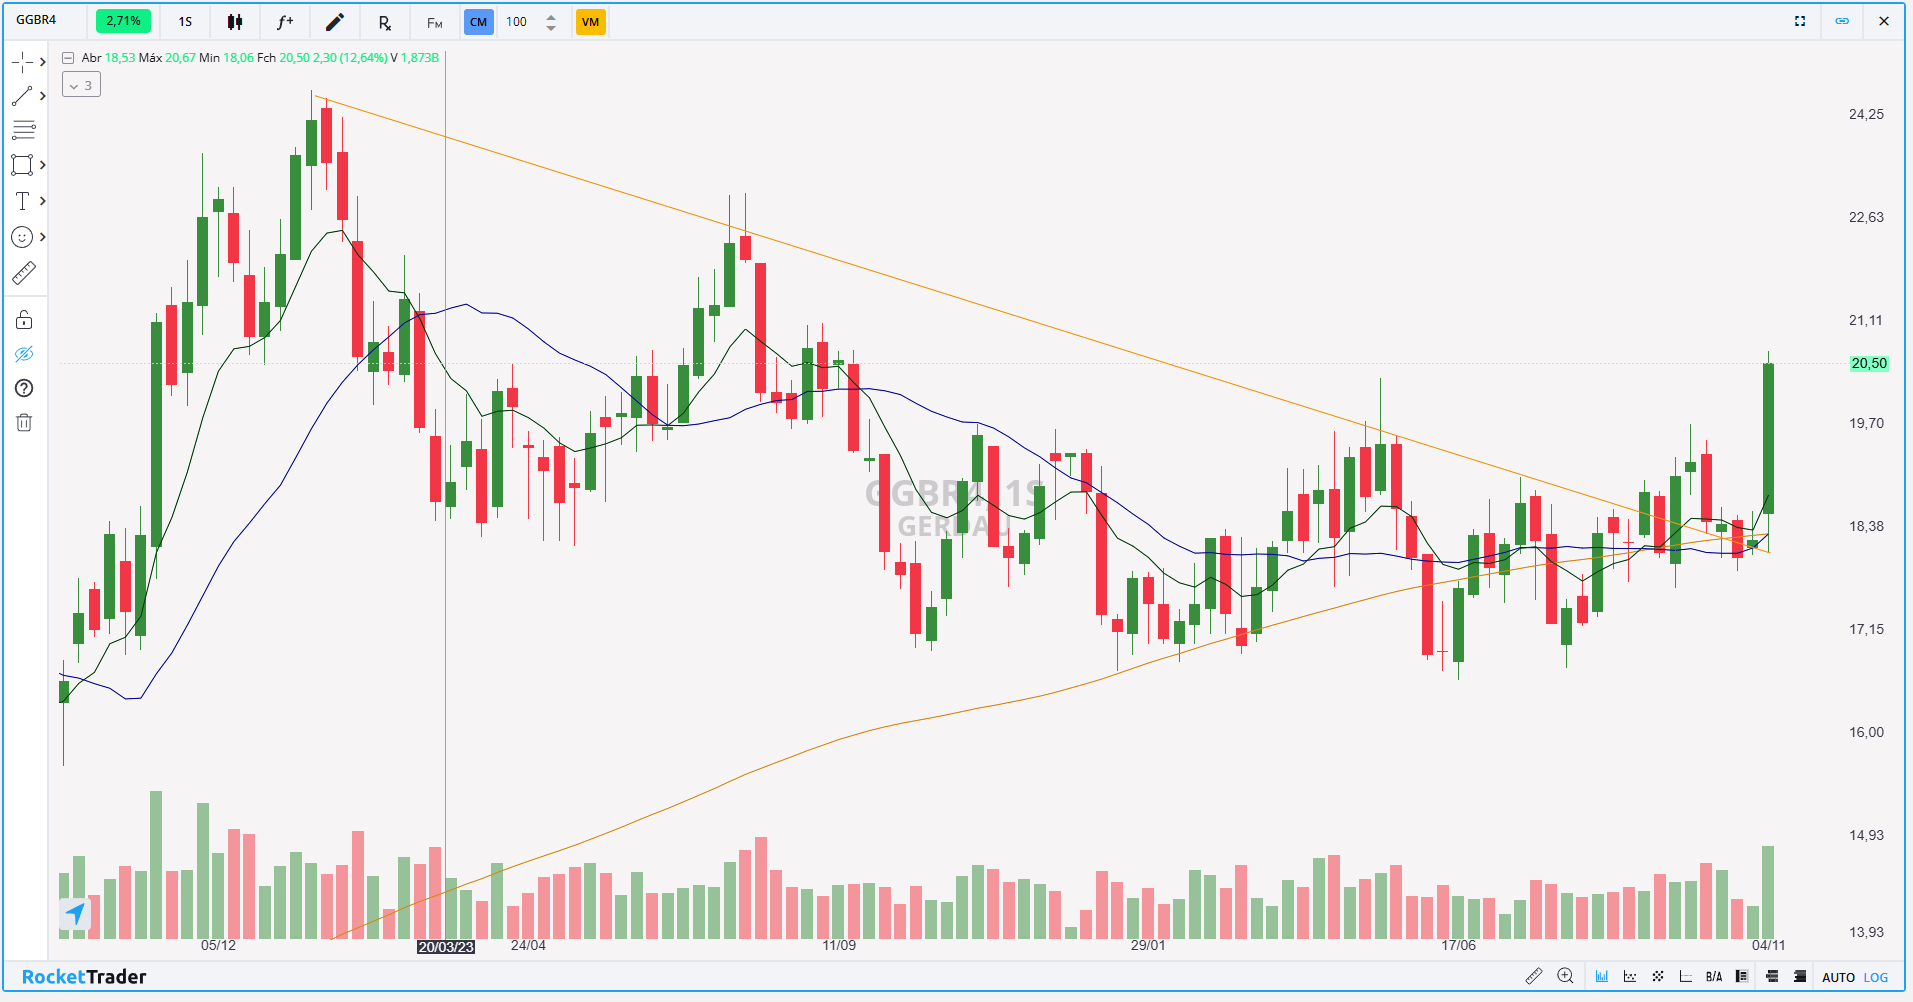This screenshot has height=1002, width=1913.
Task: Expand the collapsed indicators list showing 3
Action: pos(81,85)
